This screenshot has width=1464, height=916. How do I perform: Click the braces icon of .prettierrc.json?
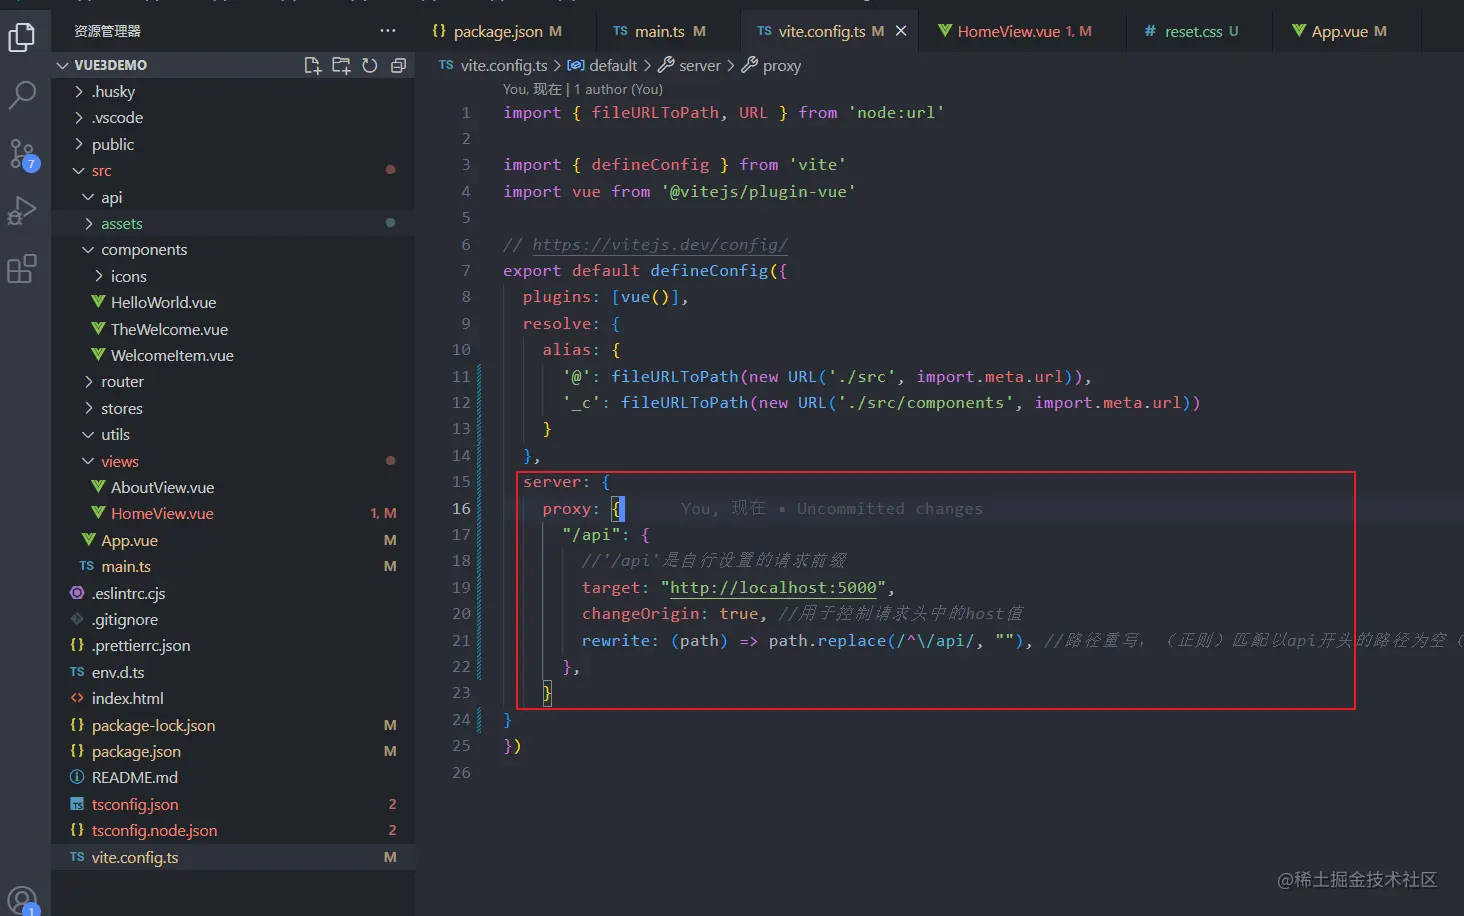click(77, 645)
